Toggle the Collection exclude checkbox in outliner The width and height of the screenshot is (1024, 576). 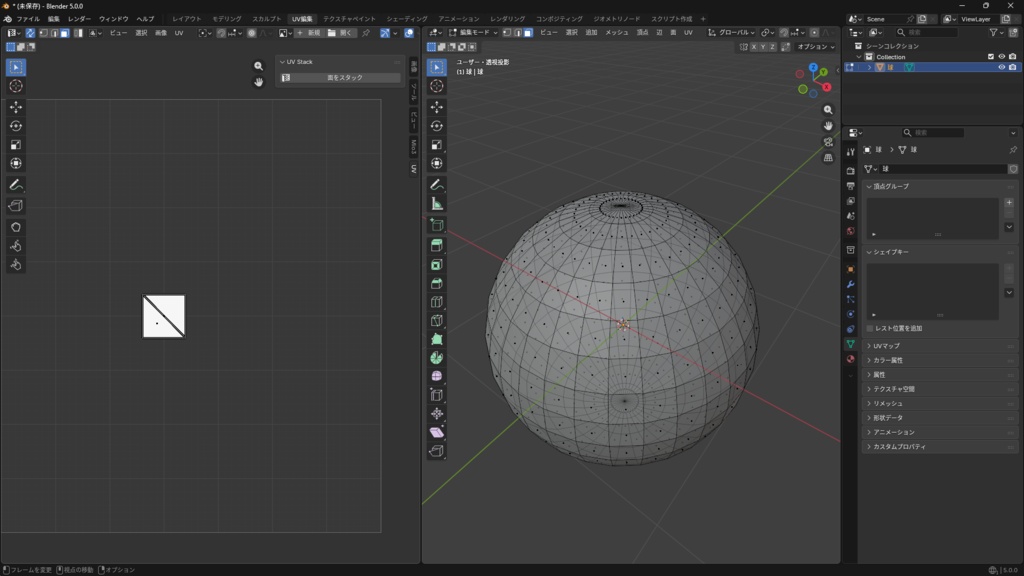pos(991,57)
